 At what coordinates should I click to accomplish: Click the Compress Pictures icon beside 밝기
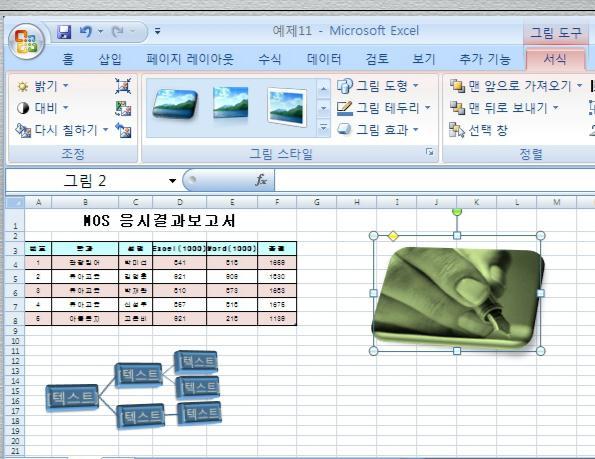pyautogui.click(x=123, y=86)
